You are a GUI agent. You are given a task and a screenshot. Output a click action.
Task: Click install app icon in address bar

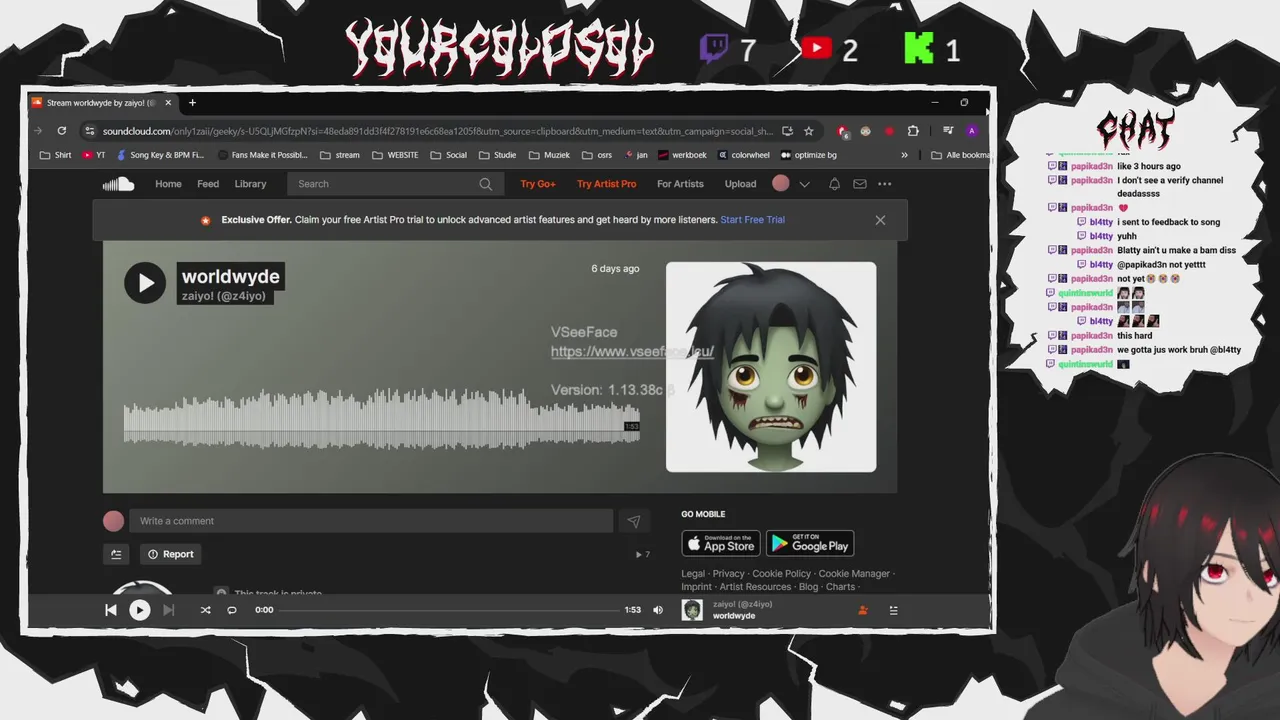pyautogui.click(x=787, y=131)
